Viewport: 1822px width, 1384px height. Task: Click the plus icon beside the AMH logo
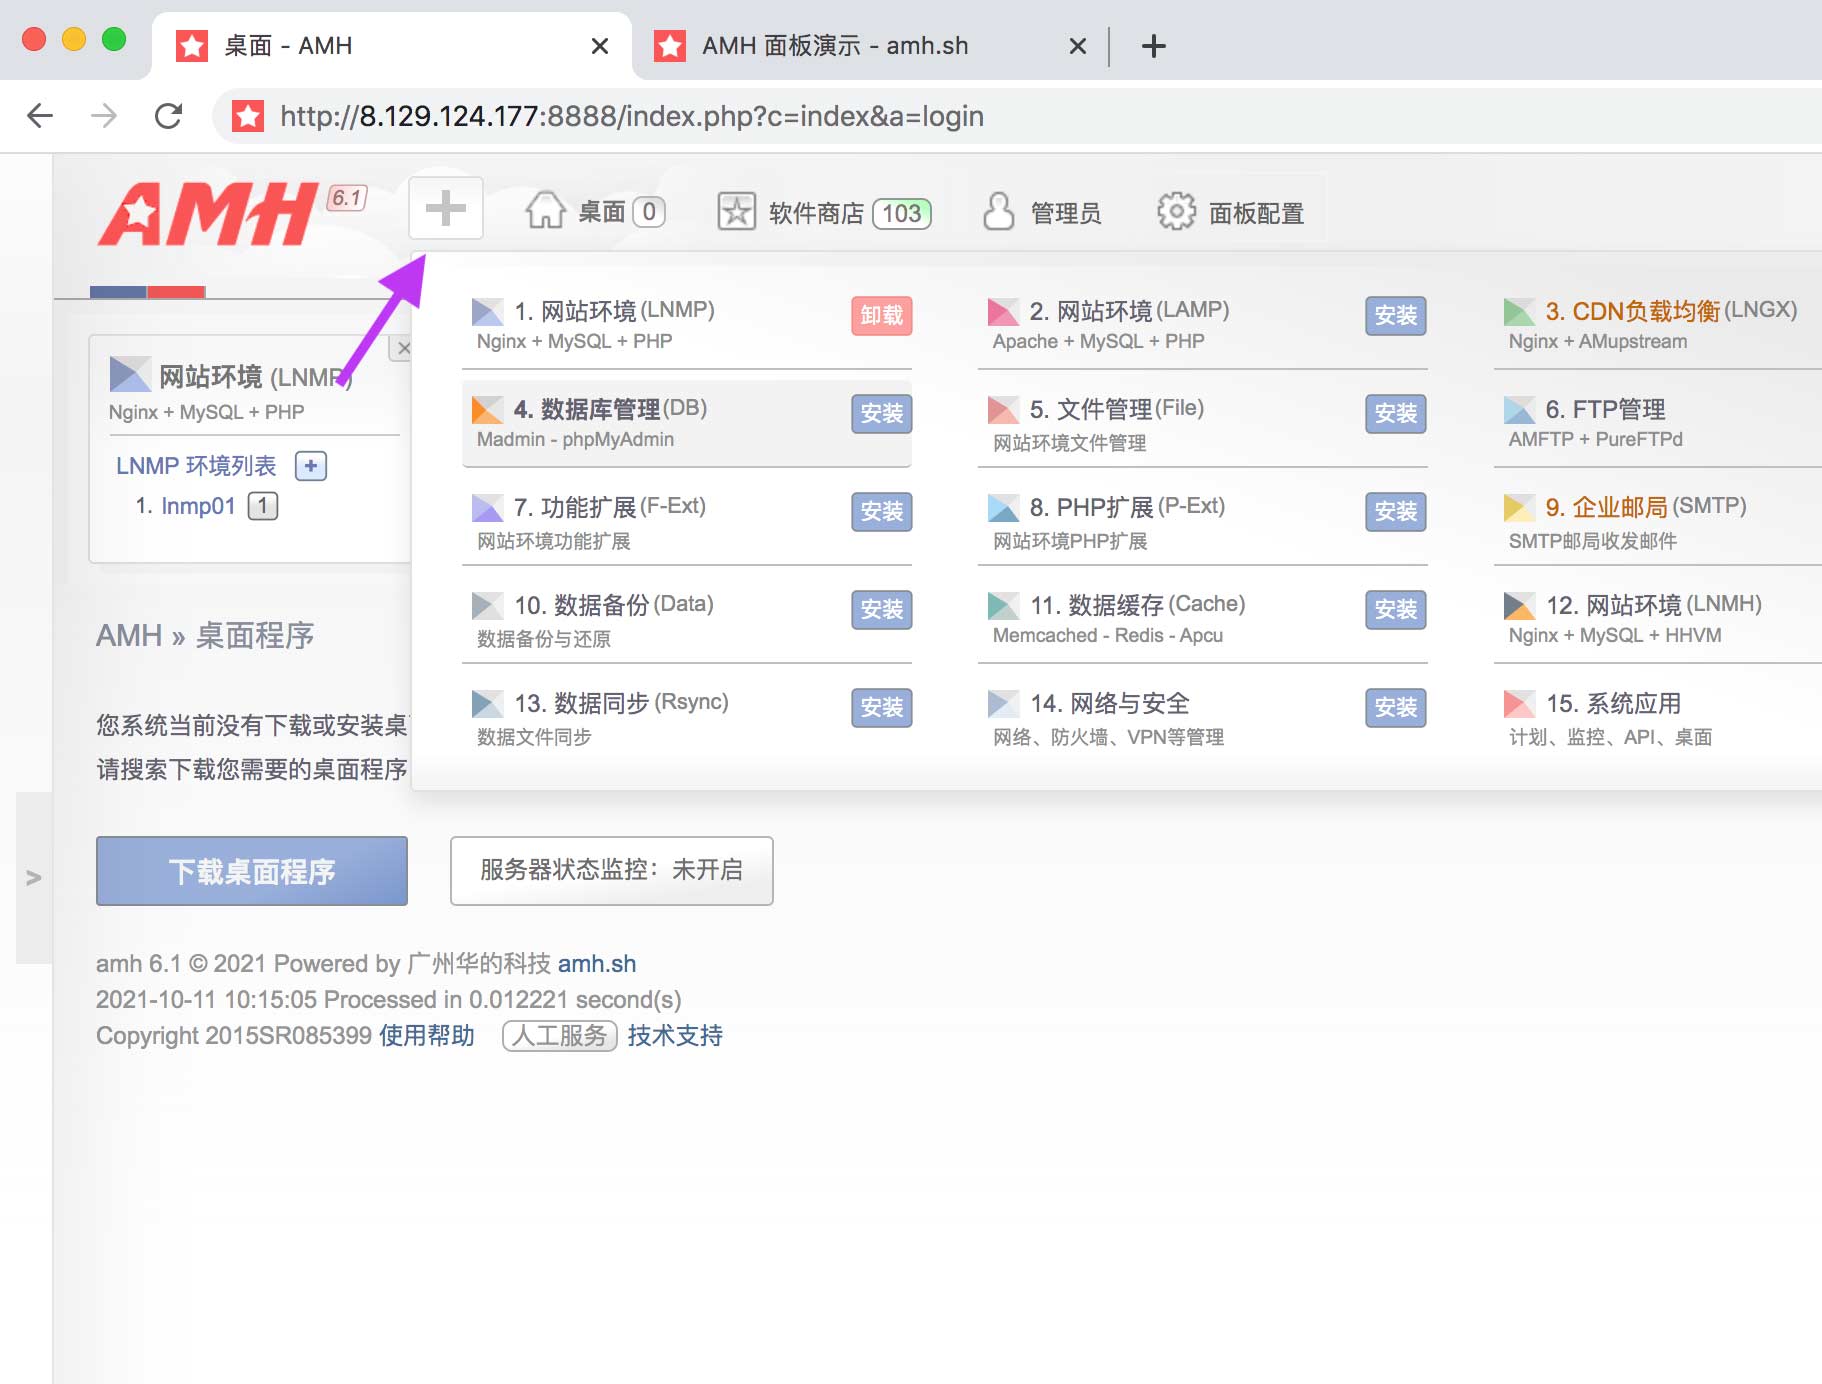(x=446, y=209)
